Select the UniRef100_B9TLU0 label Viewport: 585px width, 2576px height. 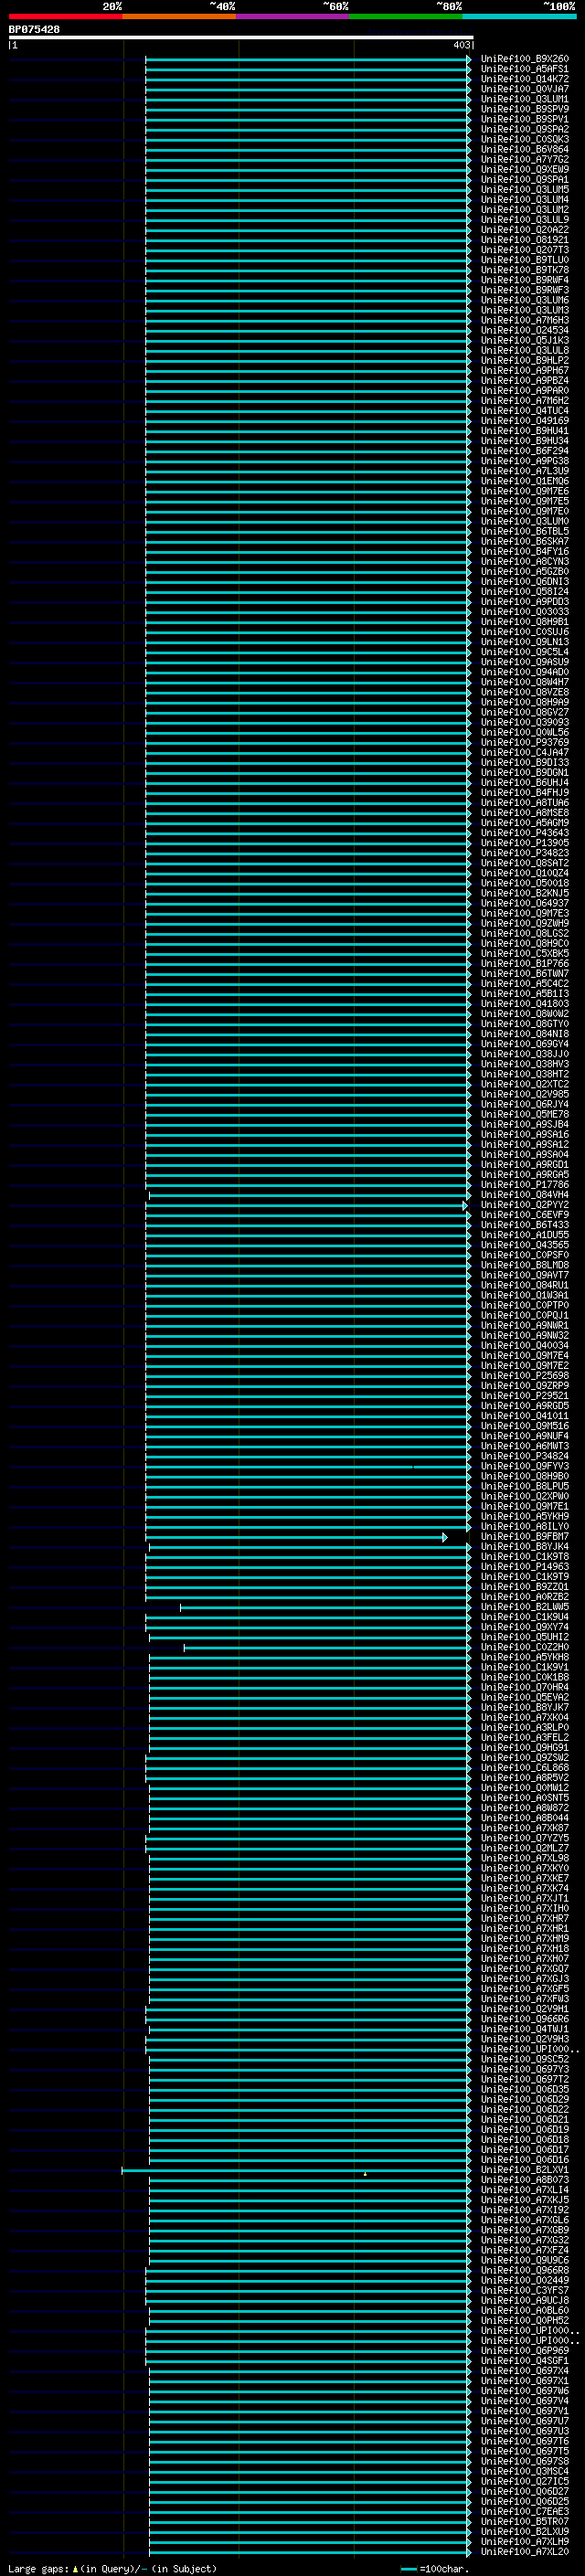point(525,260)
